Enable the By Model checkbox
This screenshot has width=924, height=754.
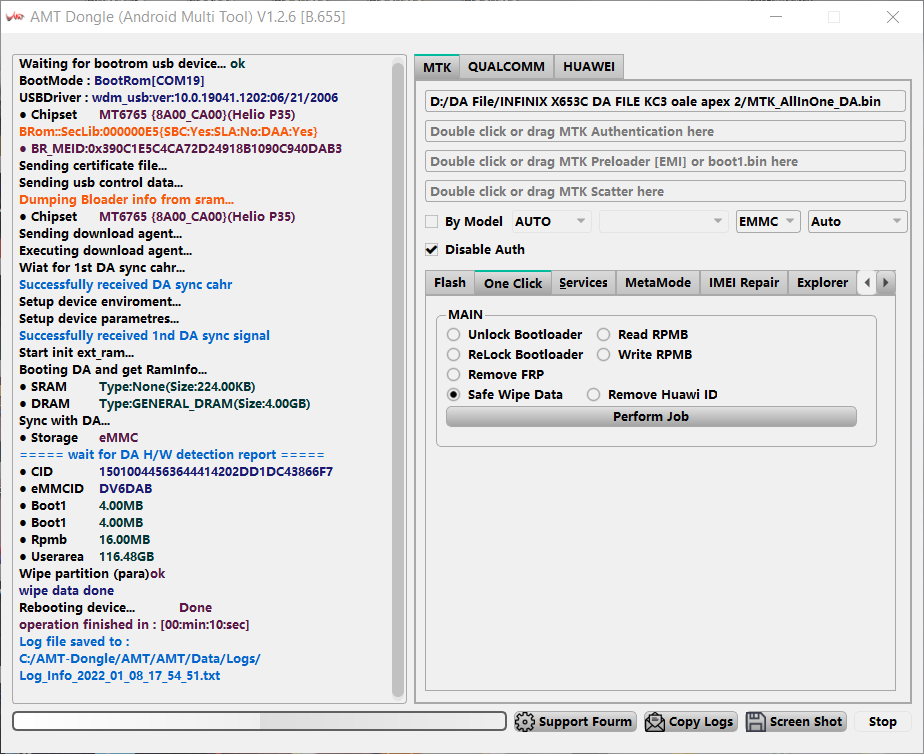tap(431, 222)
